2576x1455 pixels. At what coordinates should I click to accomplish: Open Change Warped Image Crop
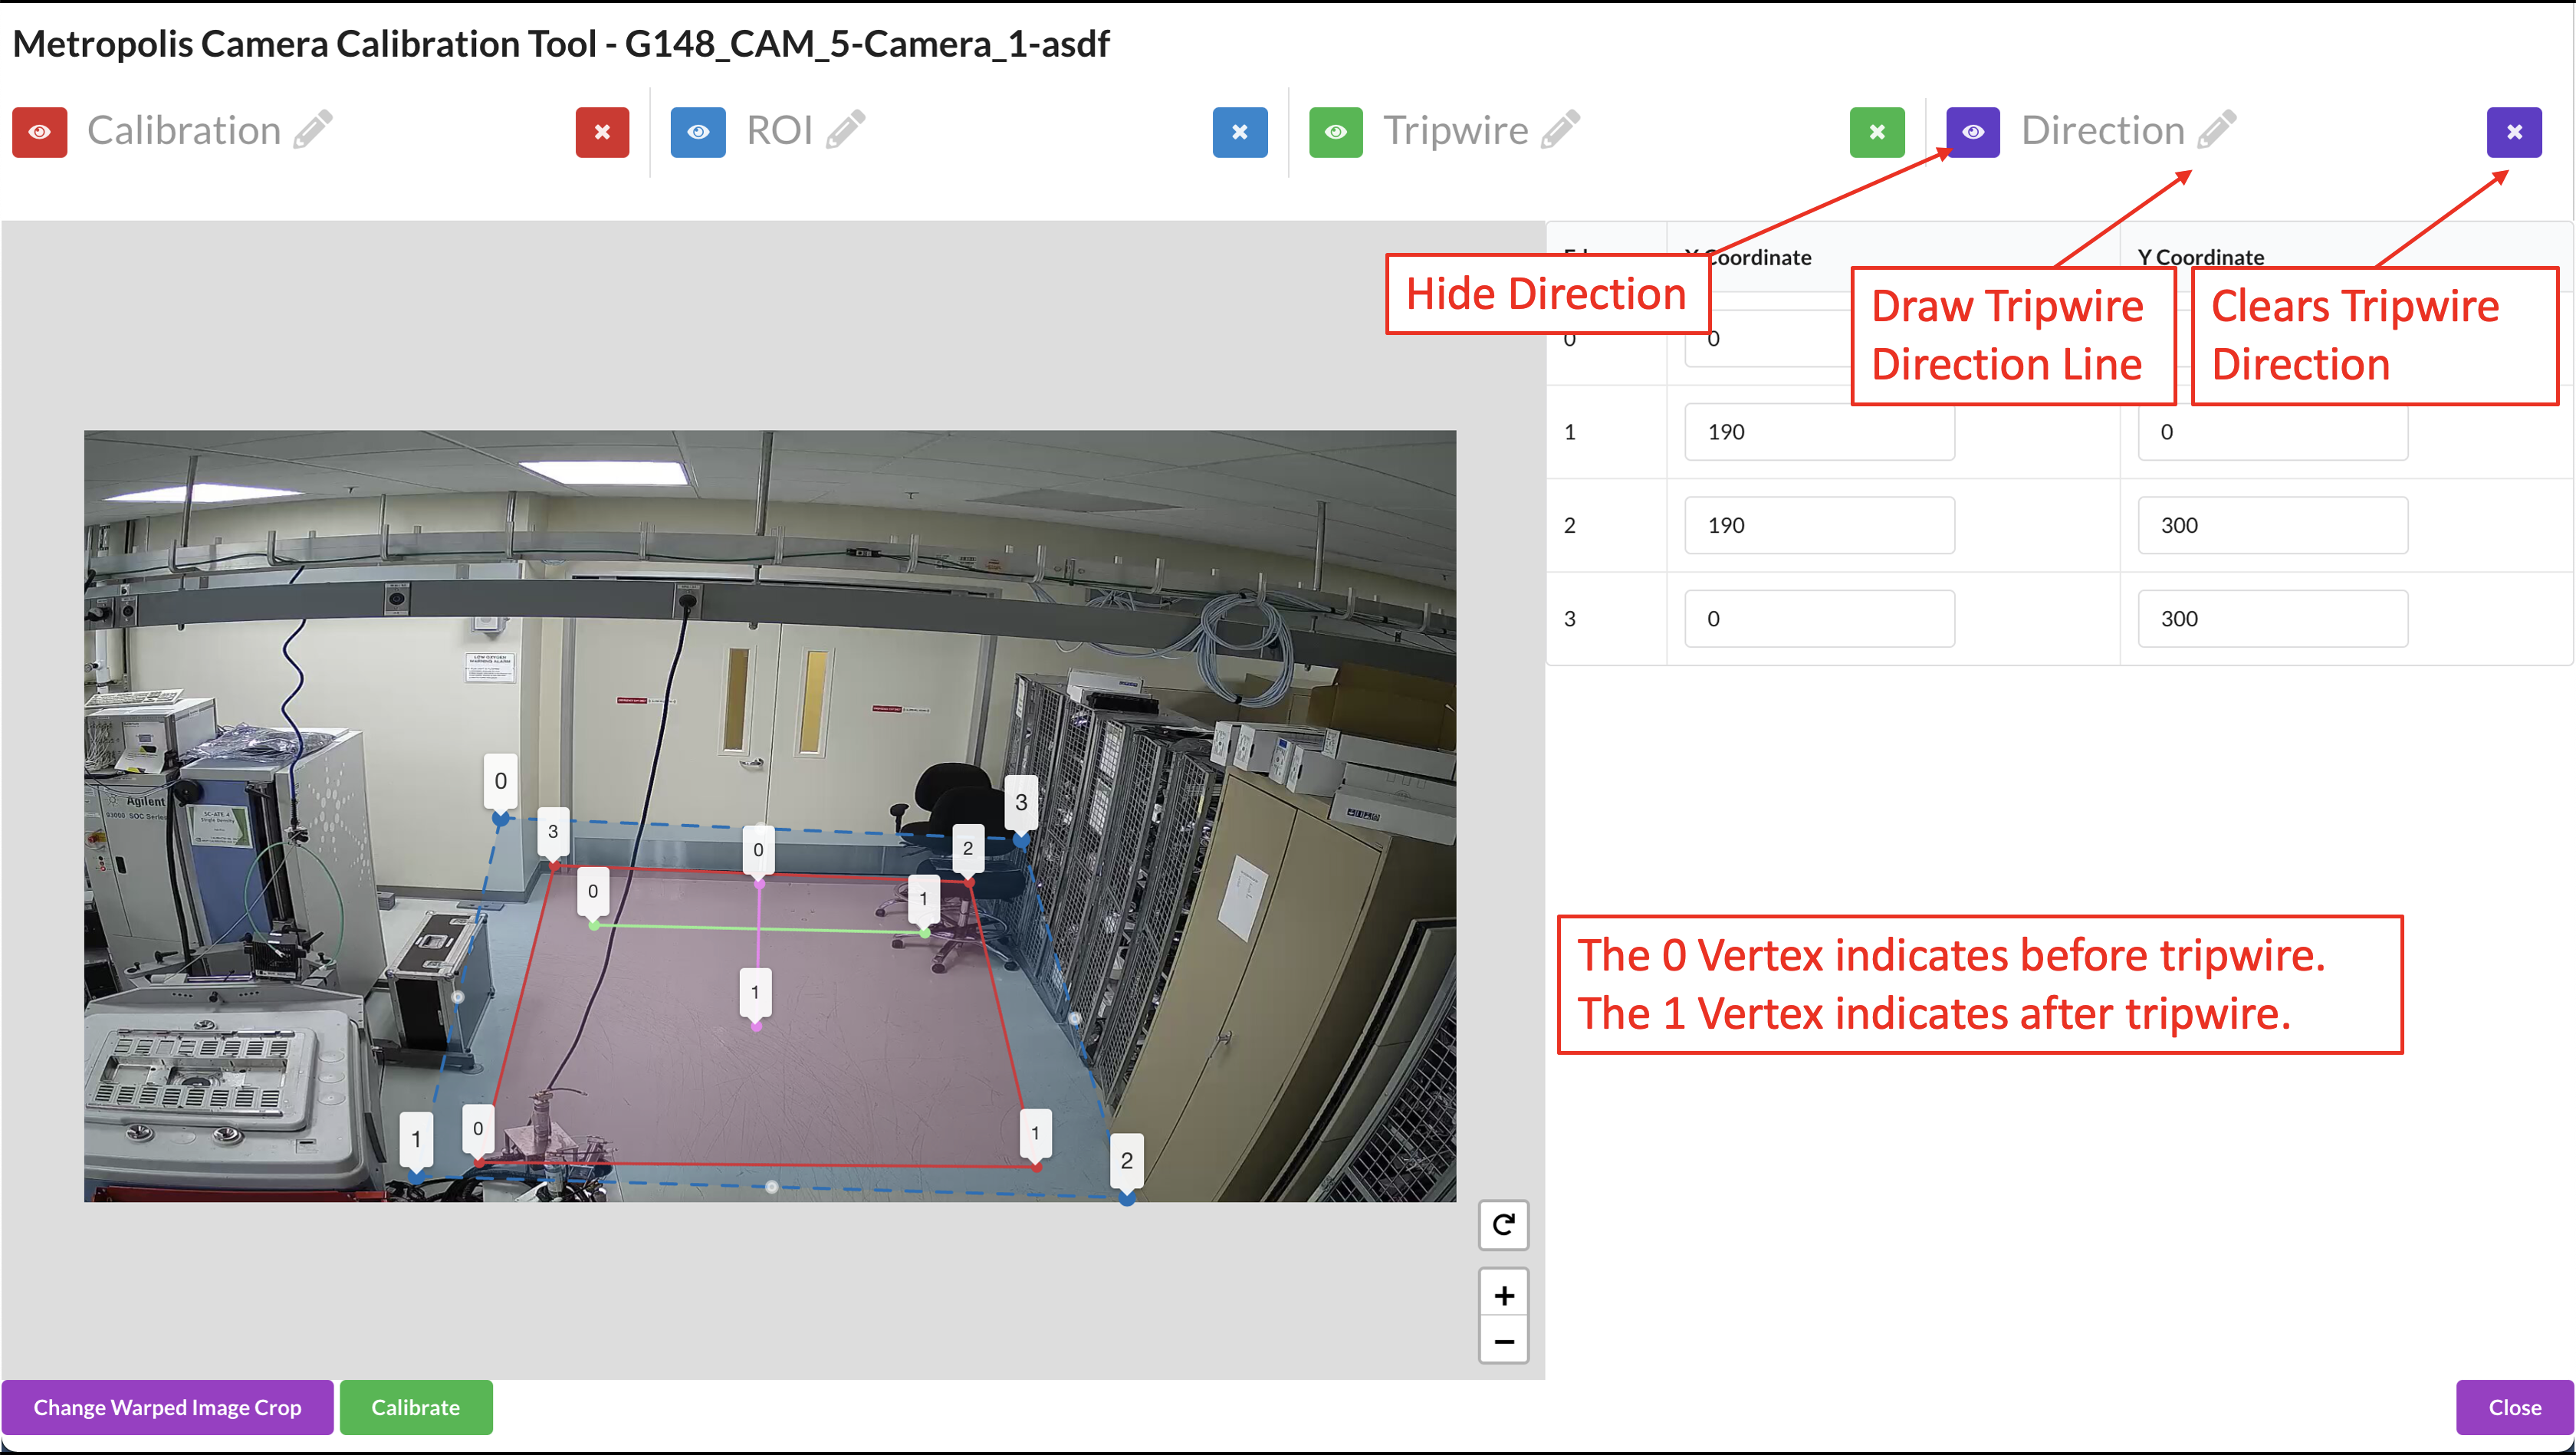click(x=168, y=1407)
